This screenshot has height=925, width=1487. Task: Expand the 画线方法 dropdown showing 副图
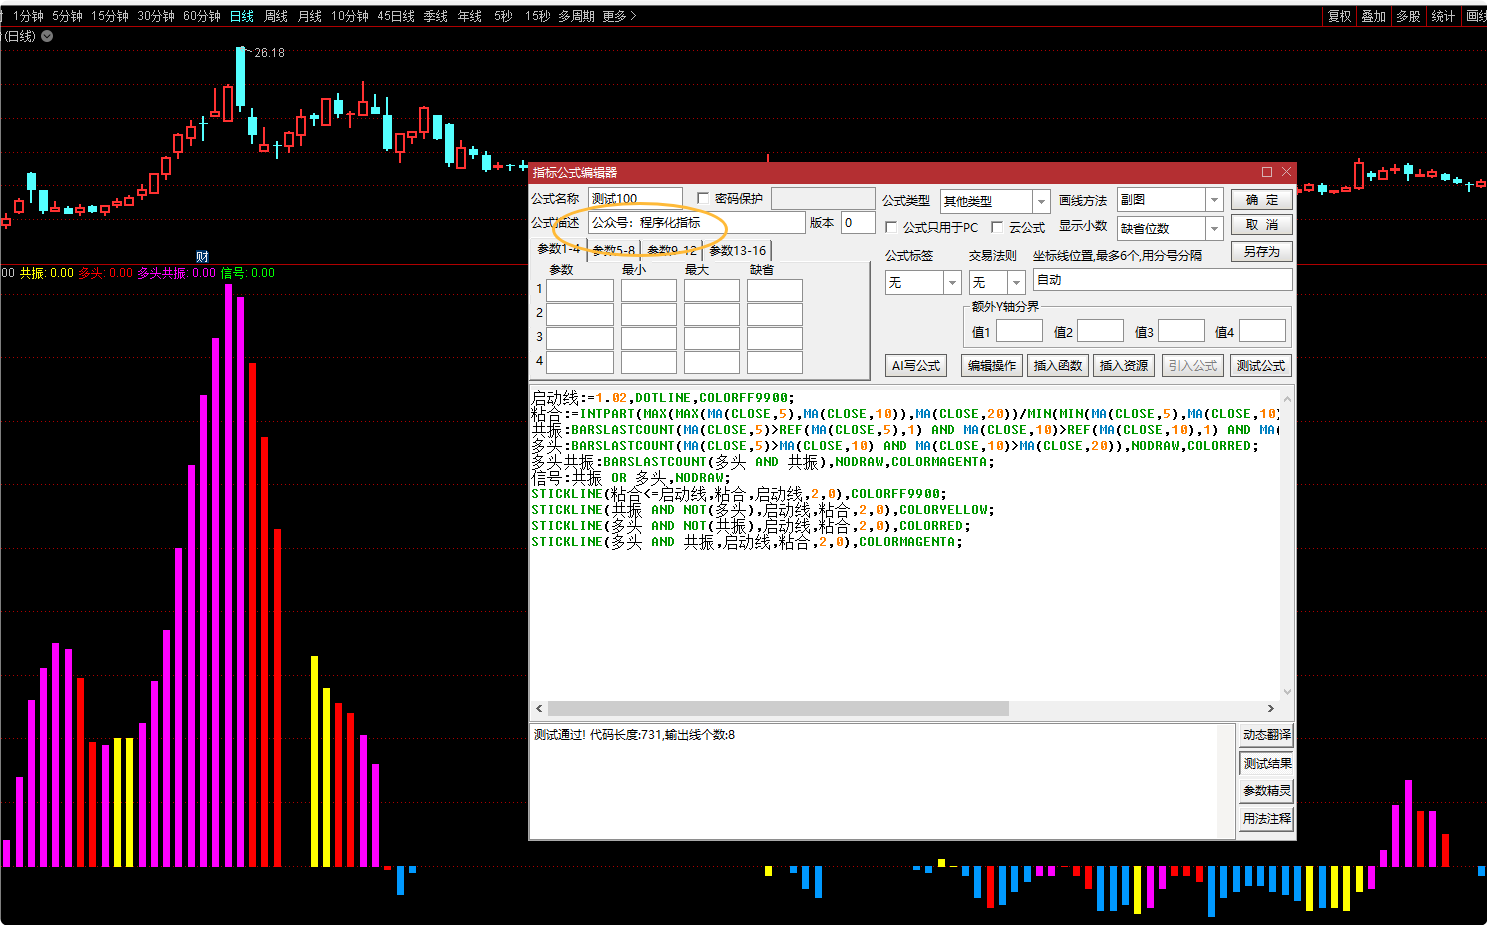[1214, 200]
